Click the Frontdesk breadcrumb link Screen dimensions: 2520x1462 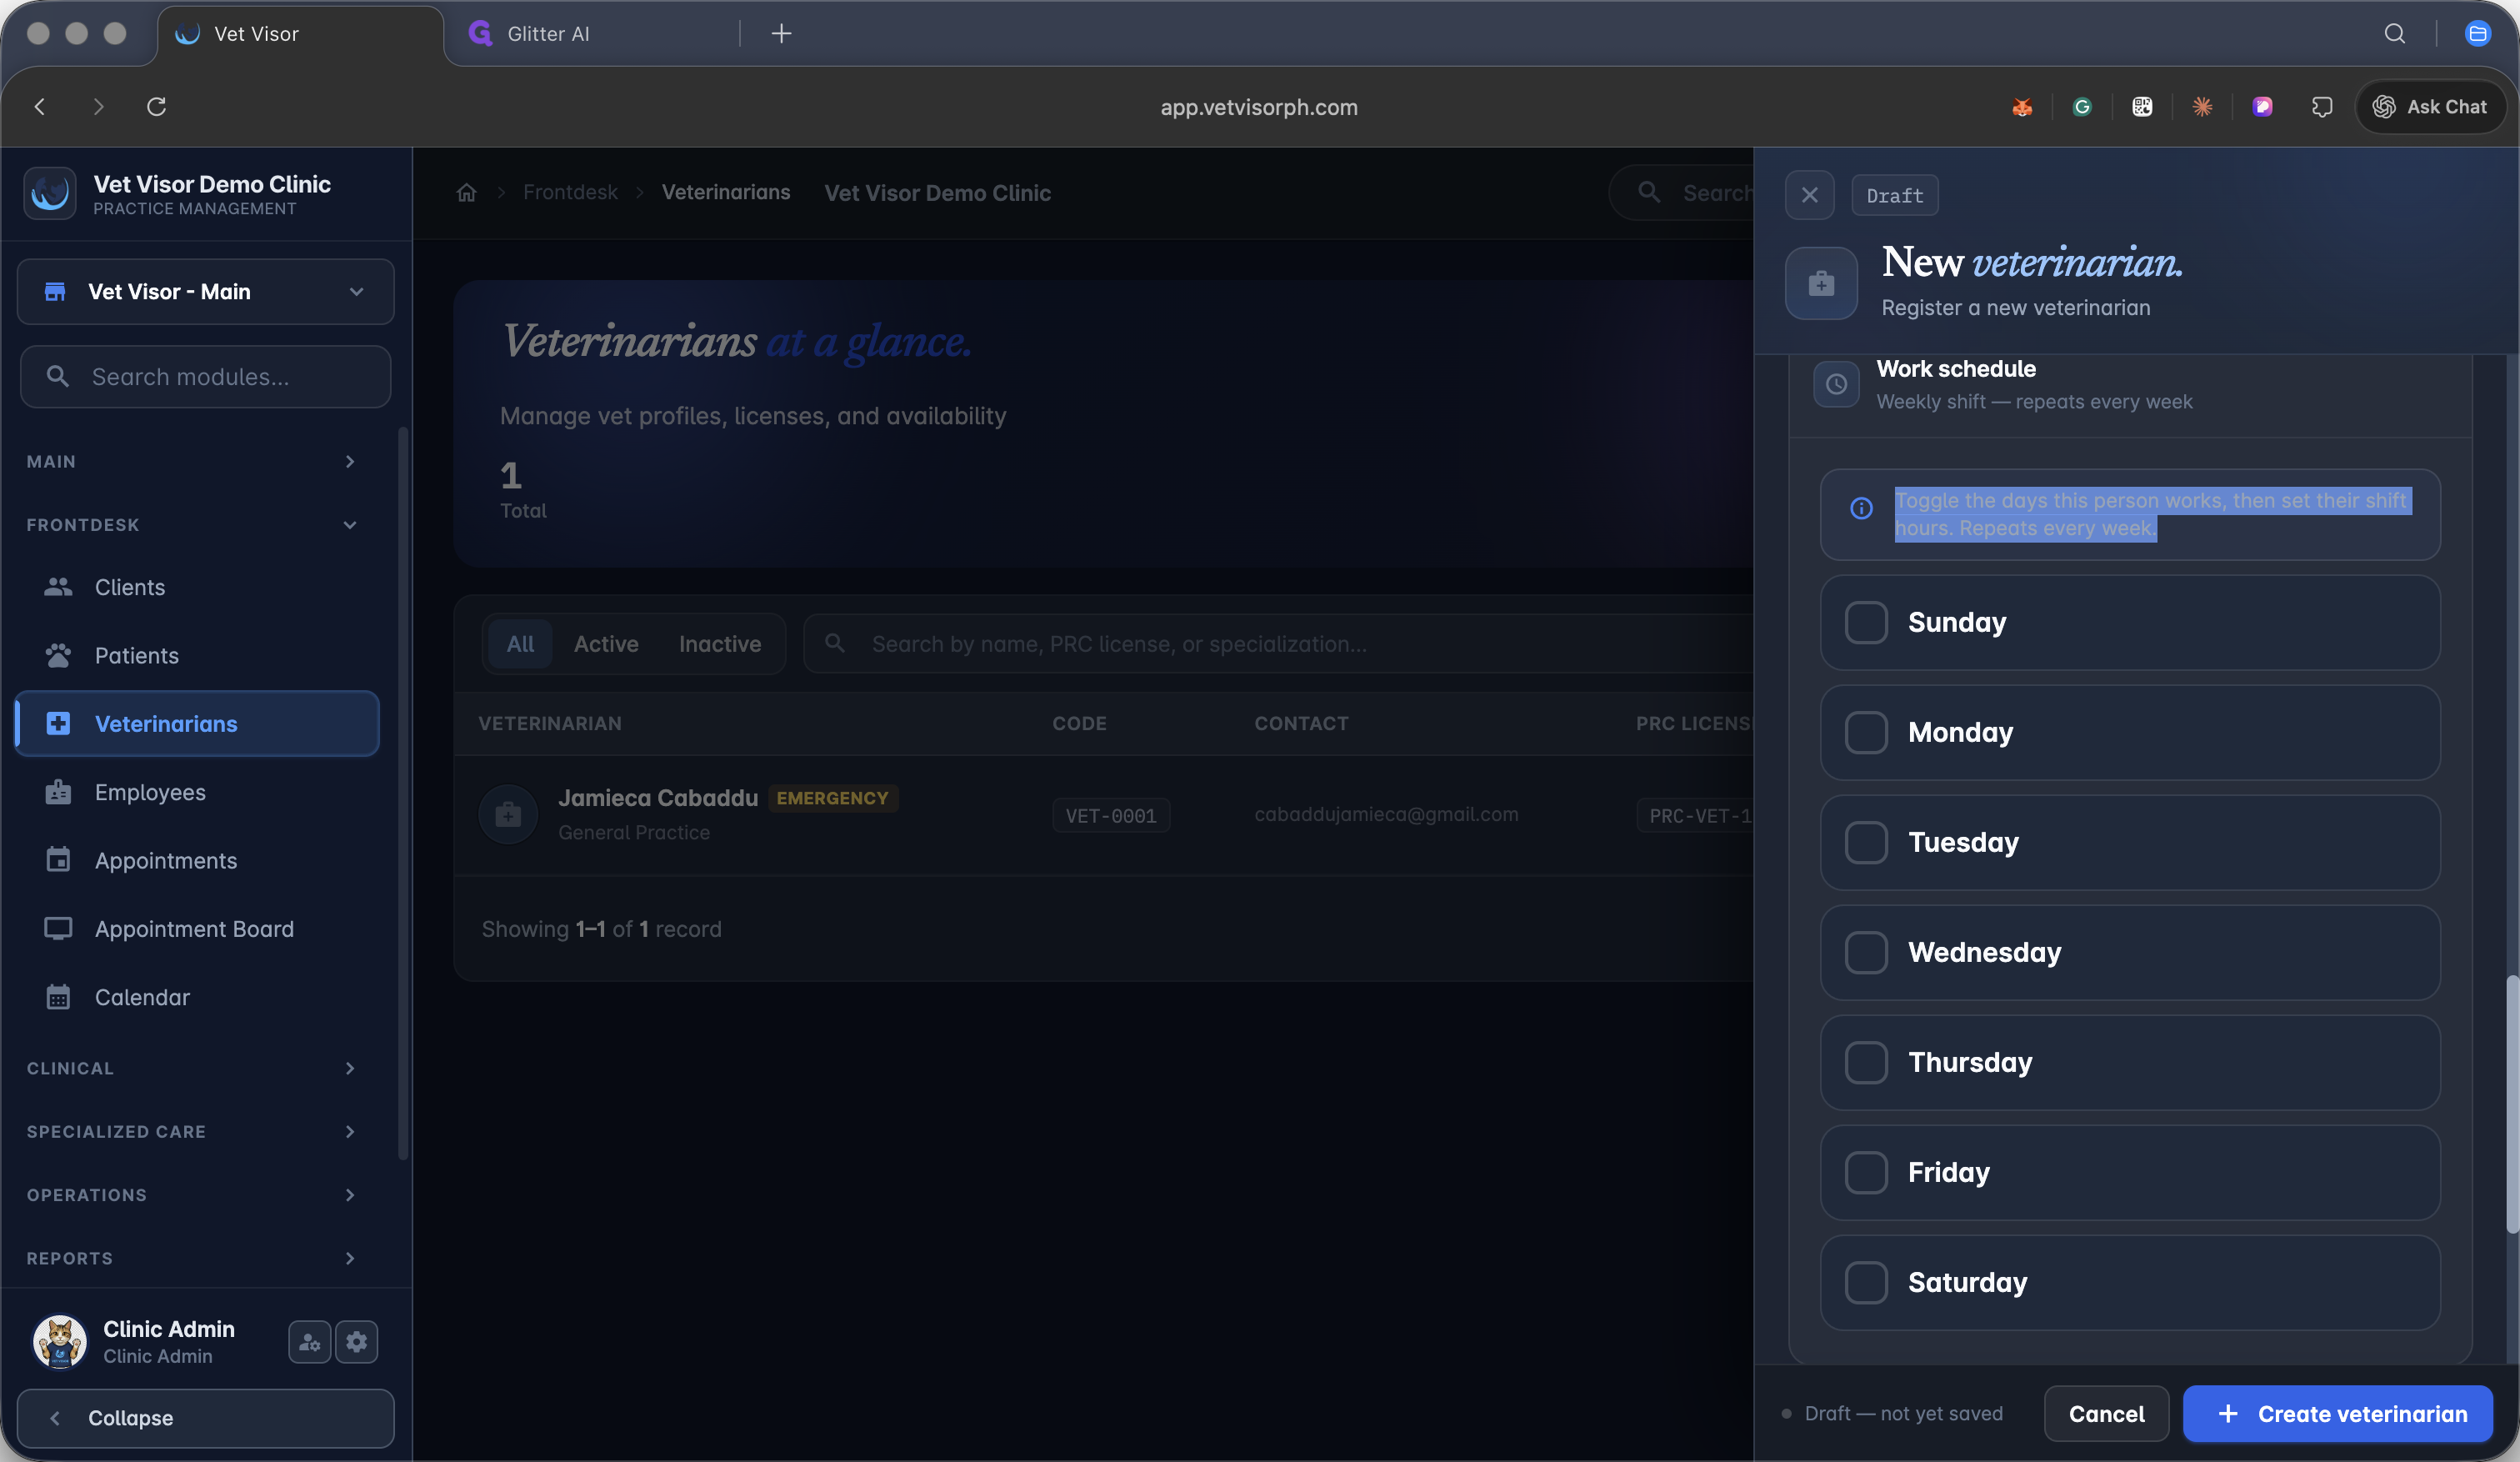pyautogui.click(x=570, y=193)
